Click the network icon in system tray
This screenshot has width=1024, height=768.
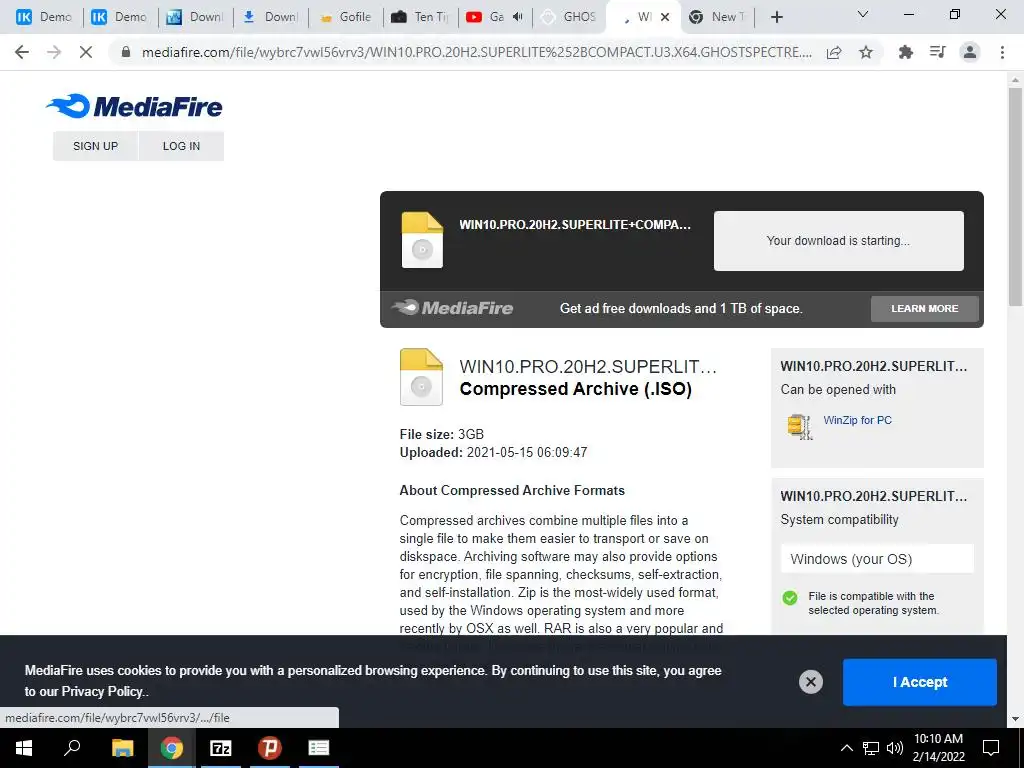tap(871, 748)
